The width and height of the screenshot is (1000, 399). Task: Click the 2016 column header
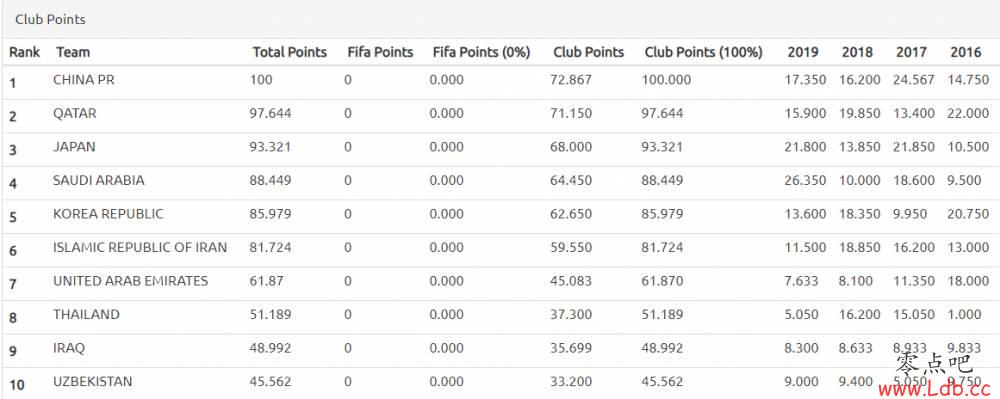click(966, 52)
